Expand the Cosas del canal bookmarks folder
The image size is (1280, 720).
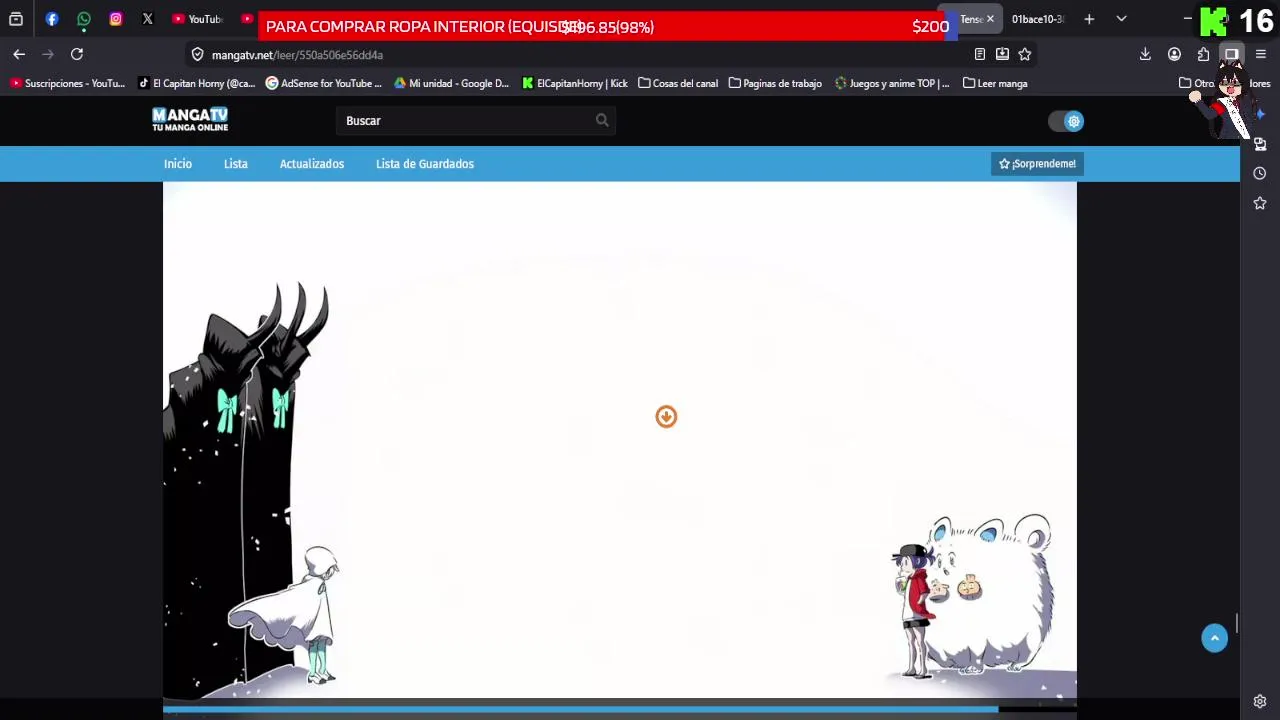pyautogui.click(x=678, y=83)
